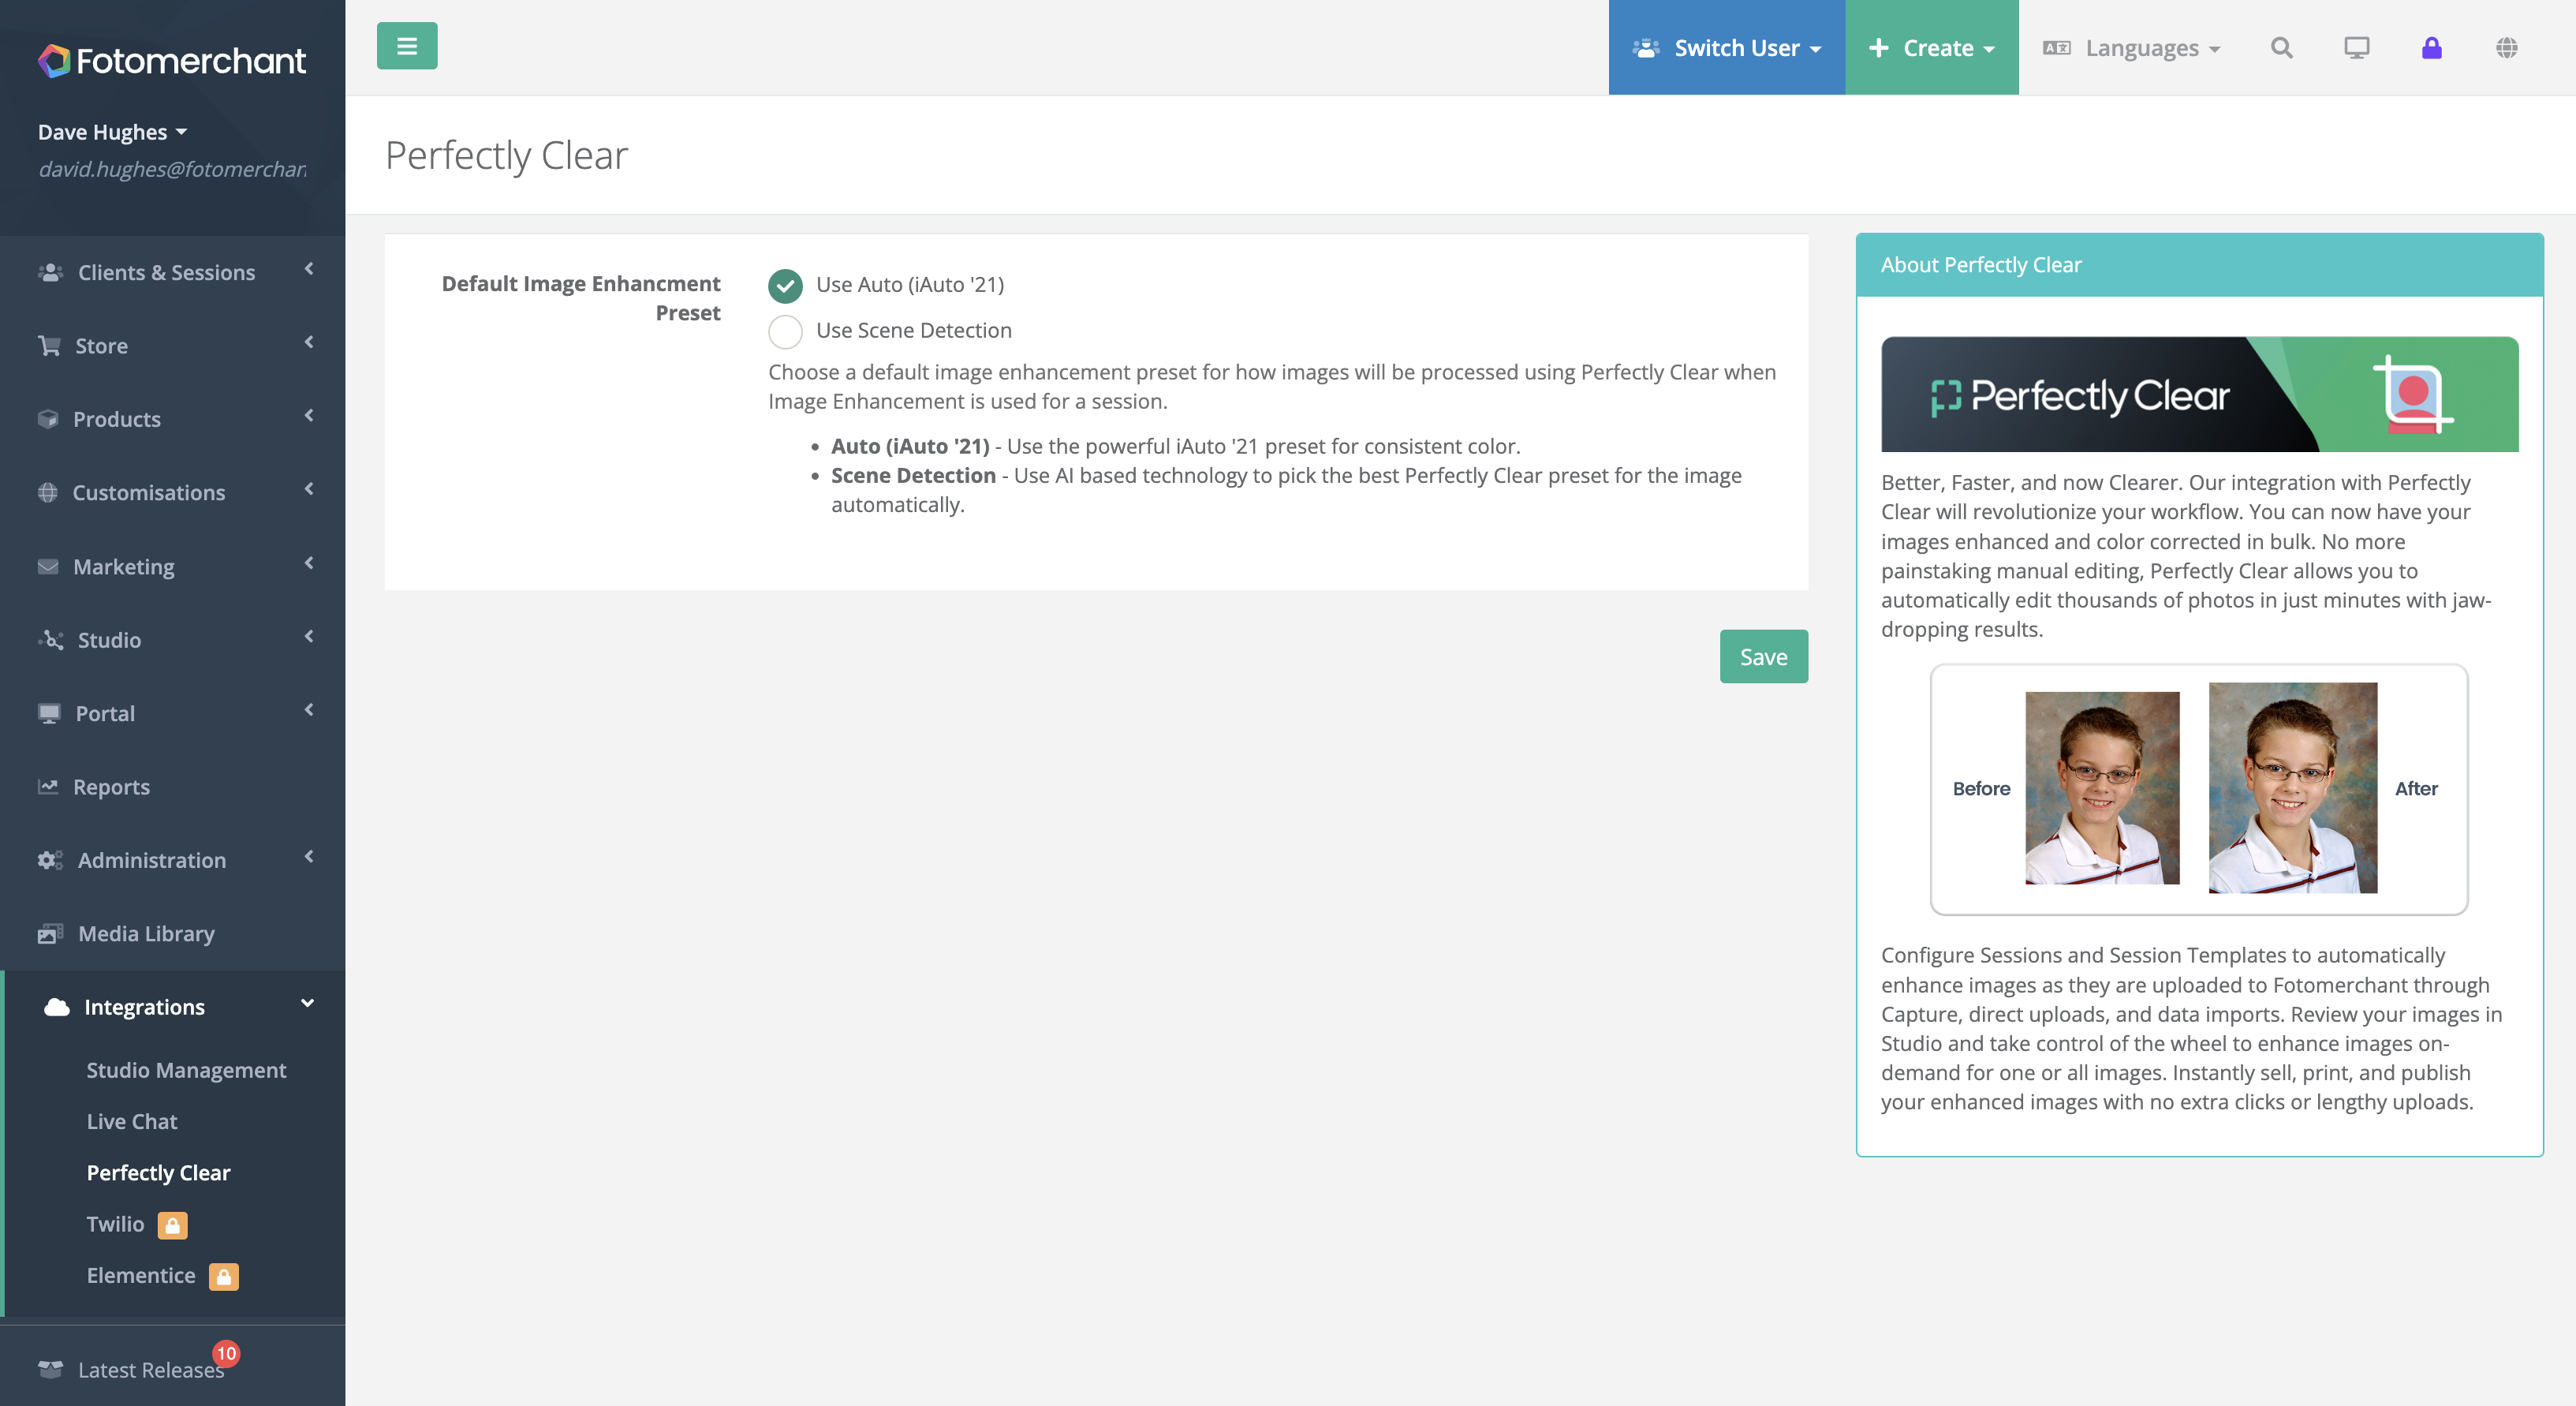2576x1406 pixels.
Task: Expand the Studio menu chevron
Action: tap(309, 636)
